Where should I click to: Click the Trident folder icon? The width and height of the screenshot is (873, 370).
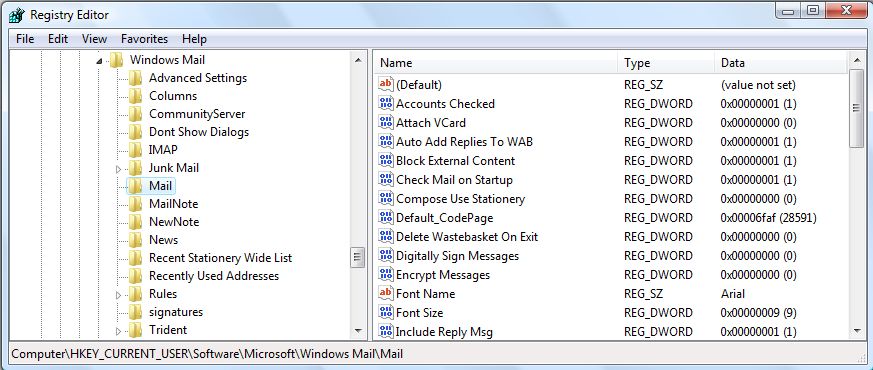tap(135, 330)
